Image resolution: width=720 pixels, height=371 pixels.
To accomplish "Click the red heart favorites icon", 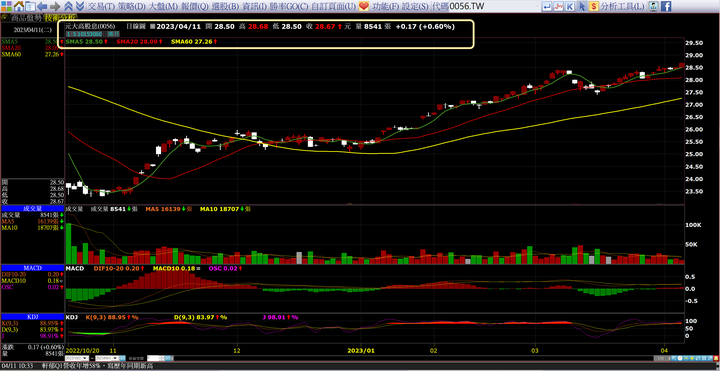I will point(364,6).
